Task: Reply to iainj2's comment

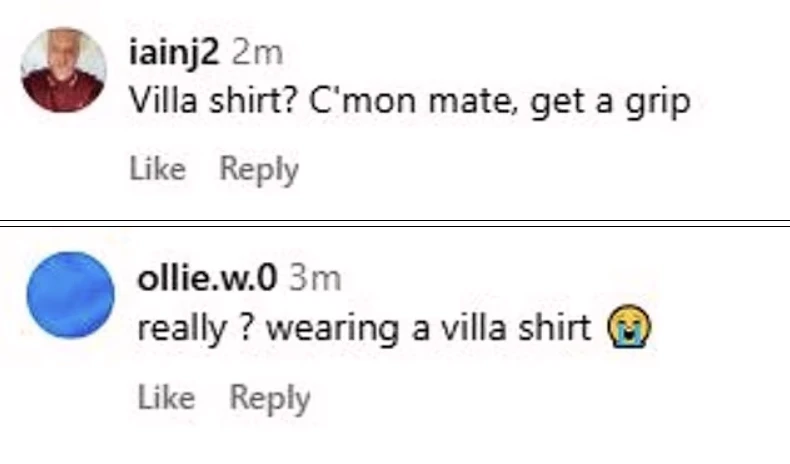Action: click(259, 169)
